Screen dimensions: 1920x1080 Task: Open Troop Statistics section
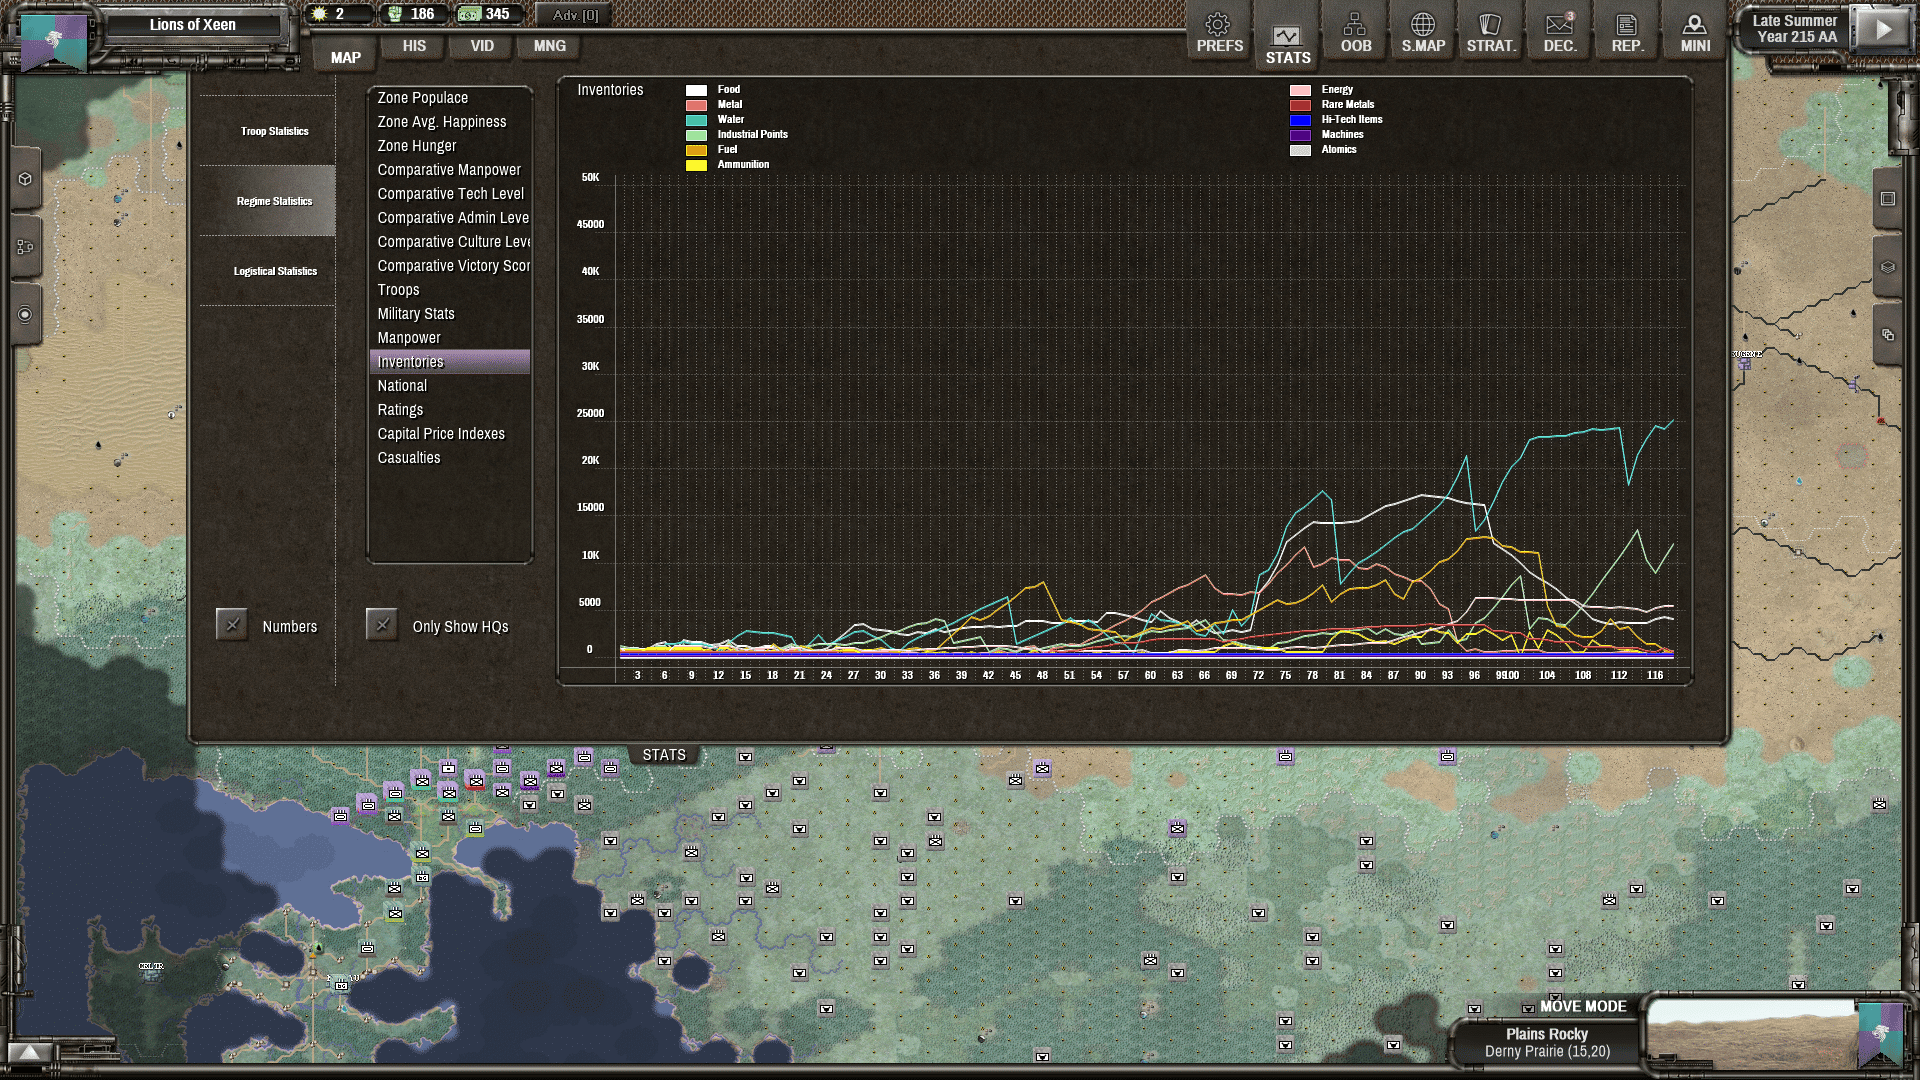click(274, 131)
